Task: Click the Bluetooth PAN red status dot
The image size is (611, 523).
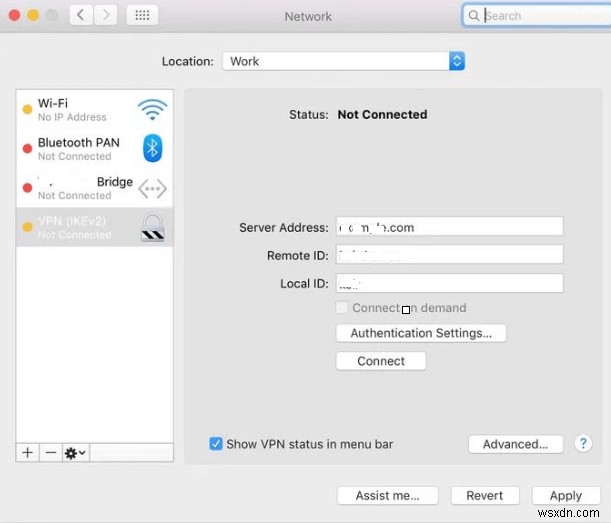Action: (x=27, y=148)
